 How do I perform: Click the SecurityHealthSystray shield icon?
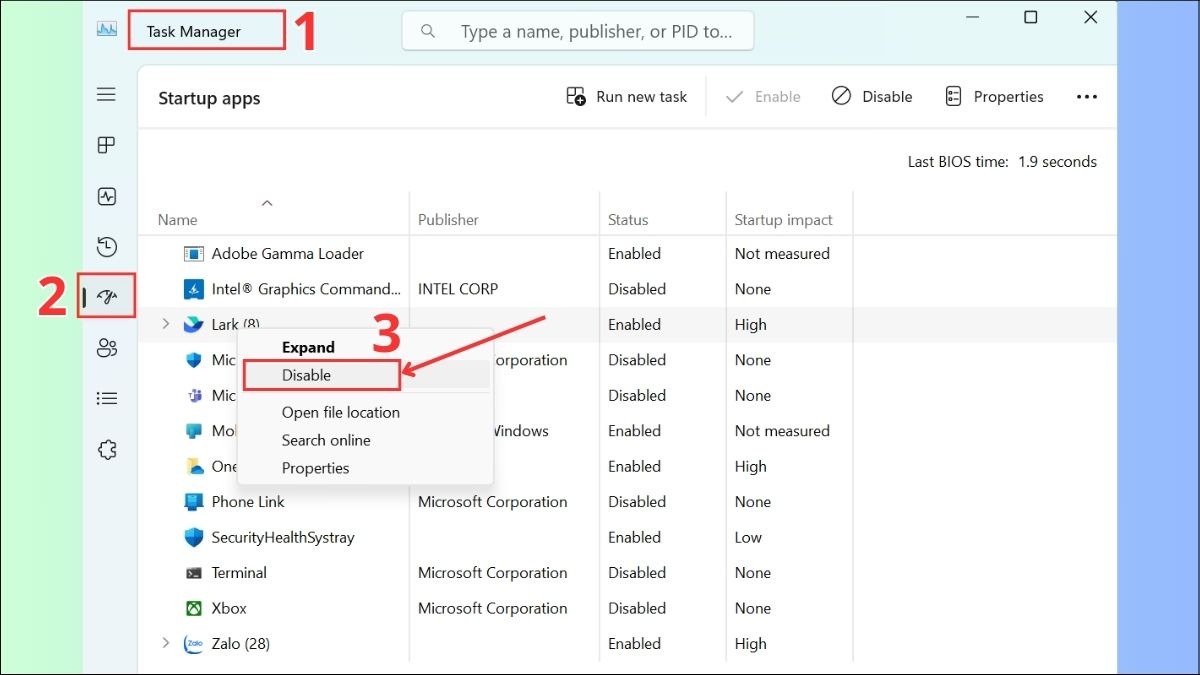click(194, 537)
